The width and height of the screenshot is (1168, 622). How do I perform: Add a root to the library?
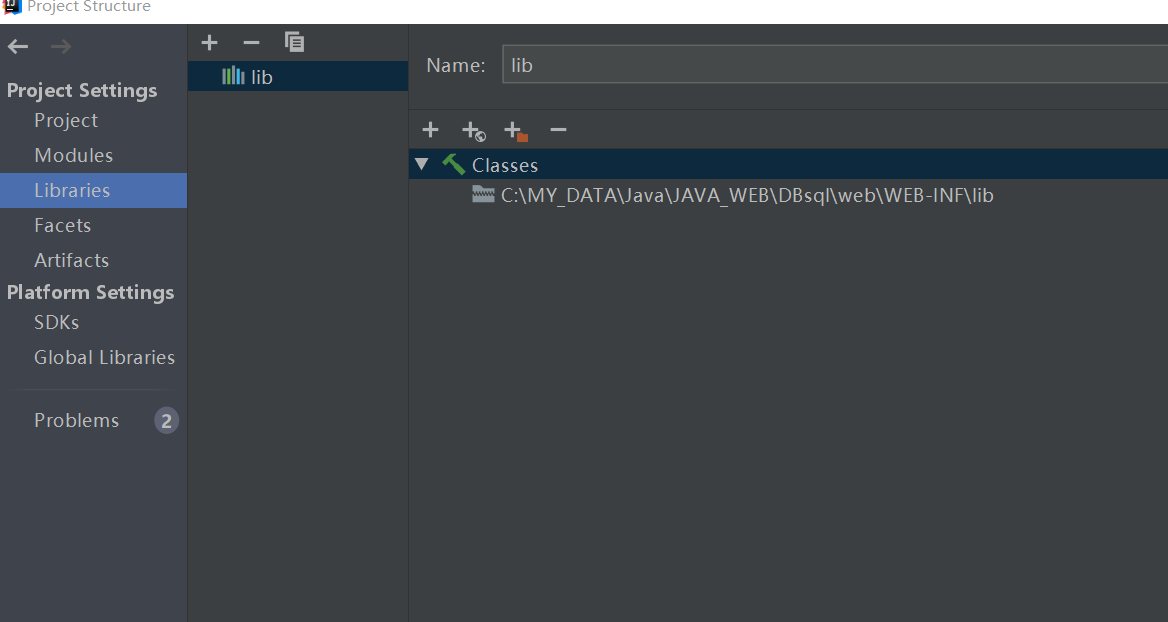[431, 130]
